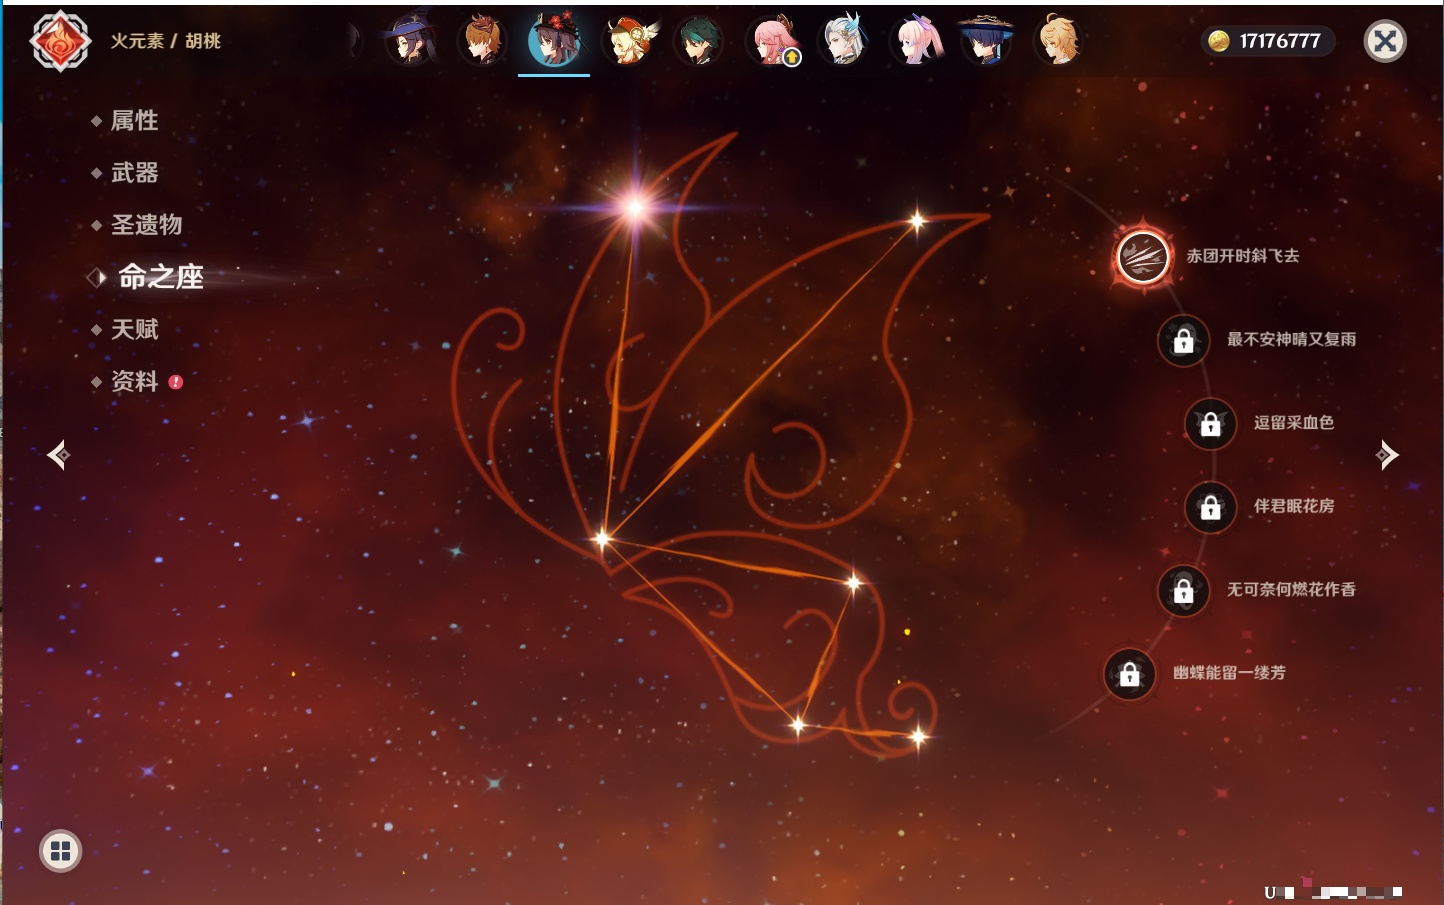
Task: Click the 火元素 / 胡桃 title text
Action: click(x=165, y=41)
